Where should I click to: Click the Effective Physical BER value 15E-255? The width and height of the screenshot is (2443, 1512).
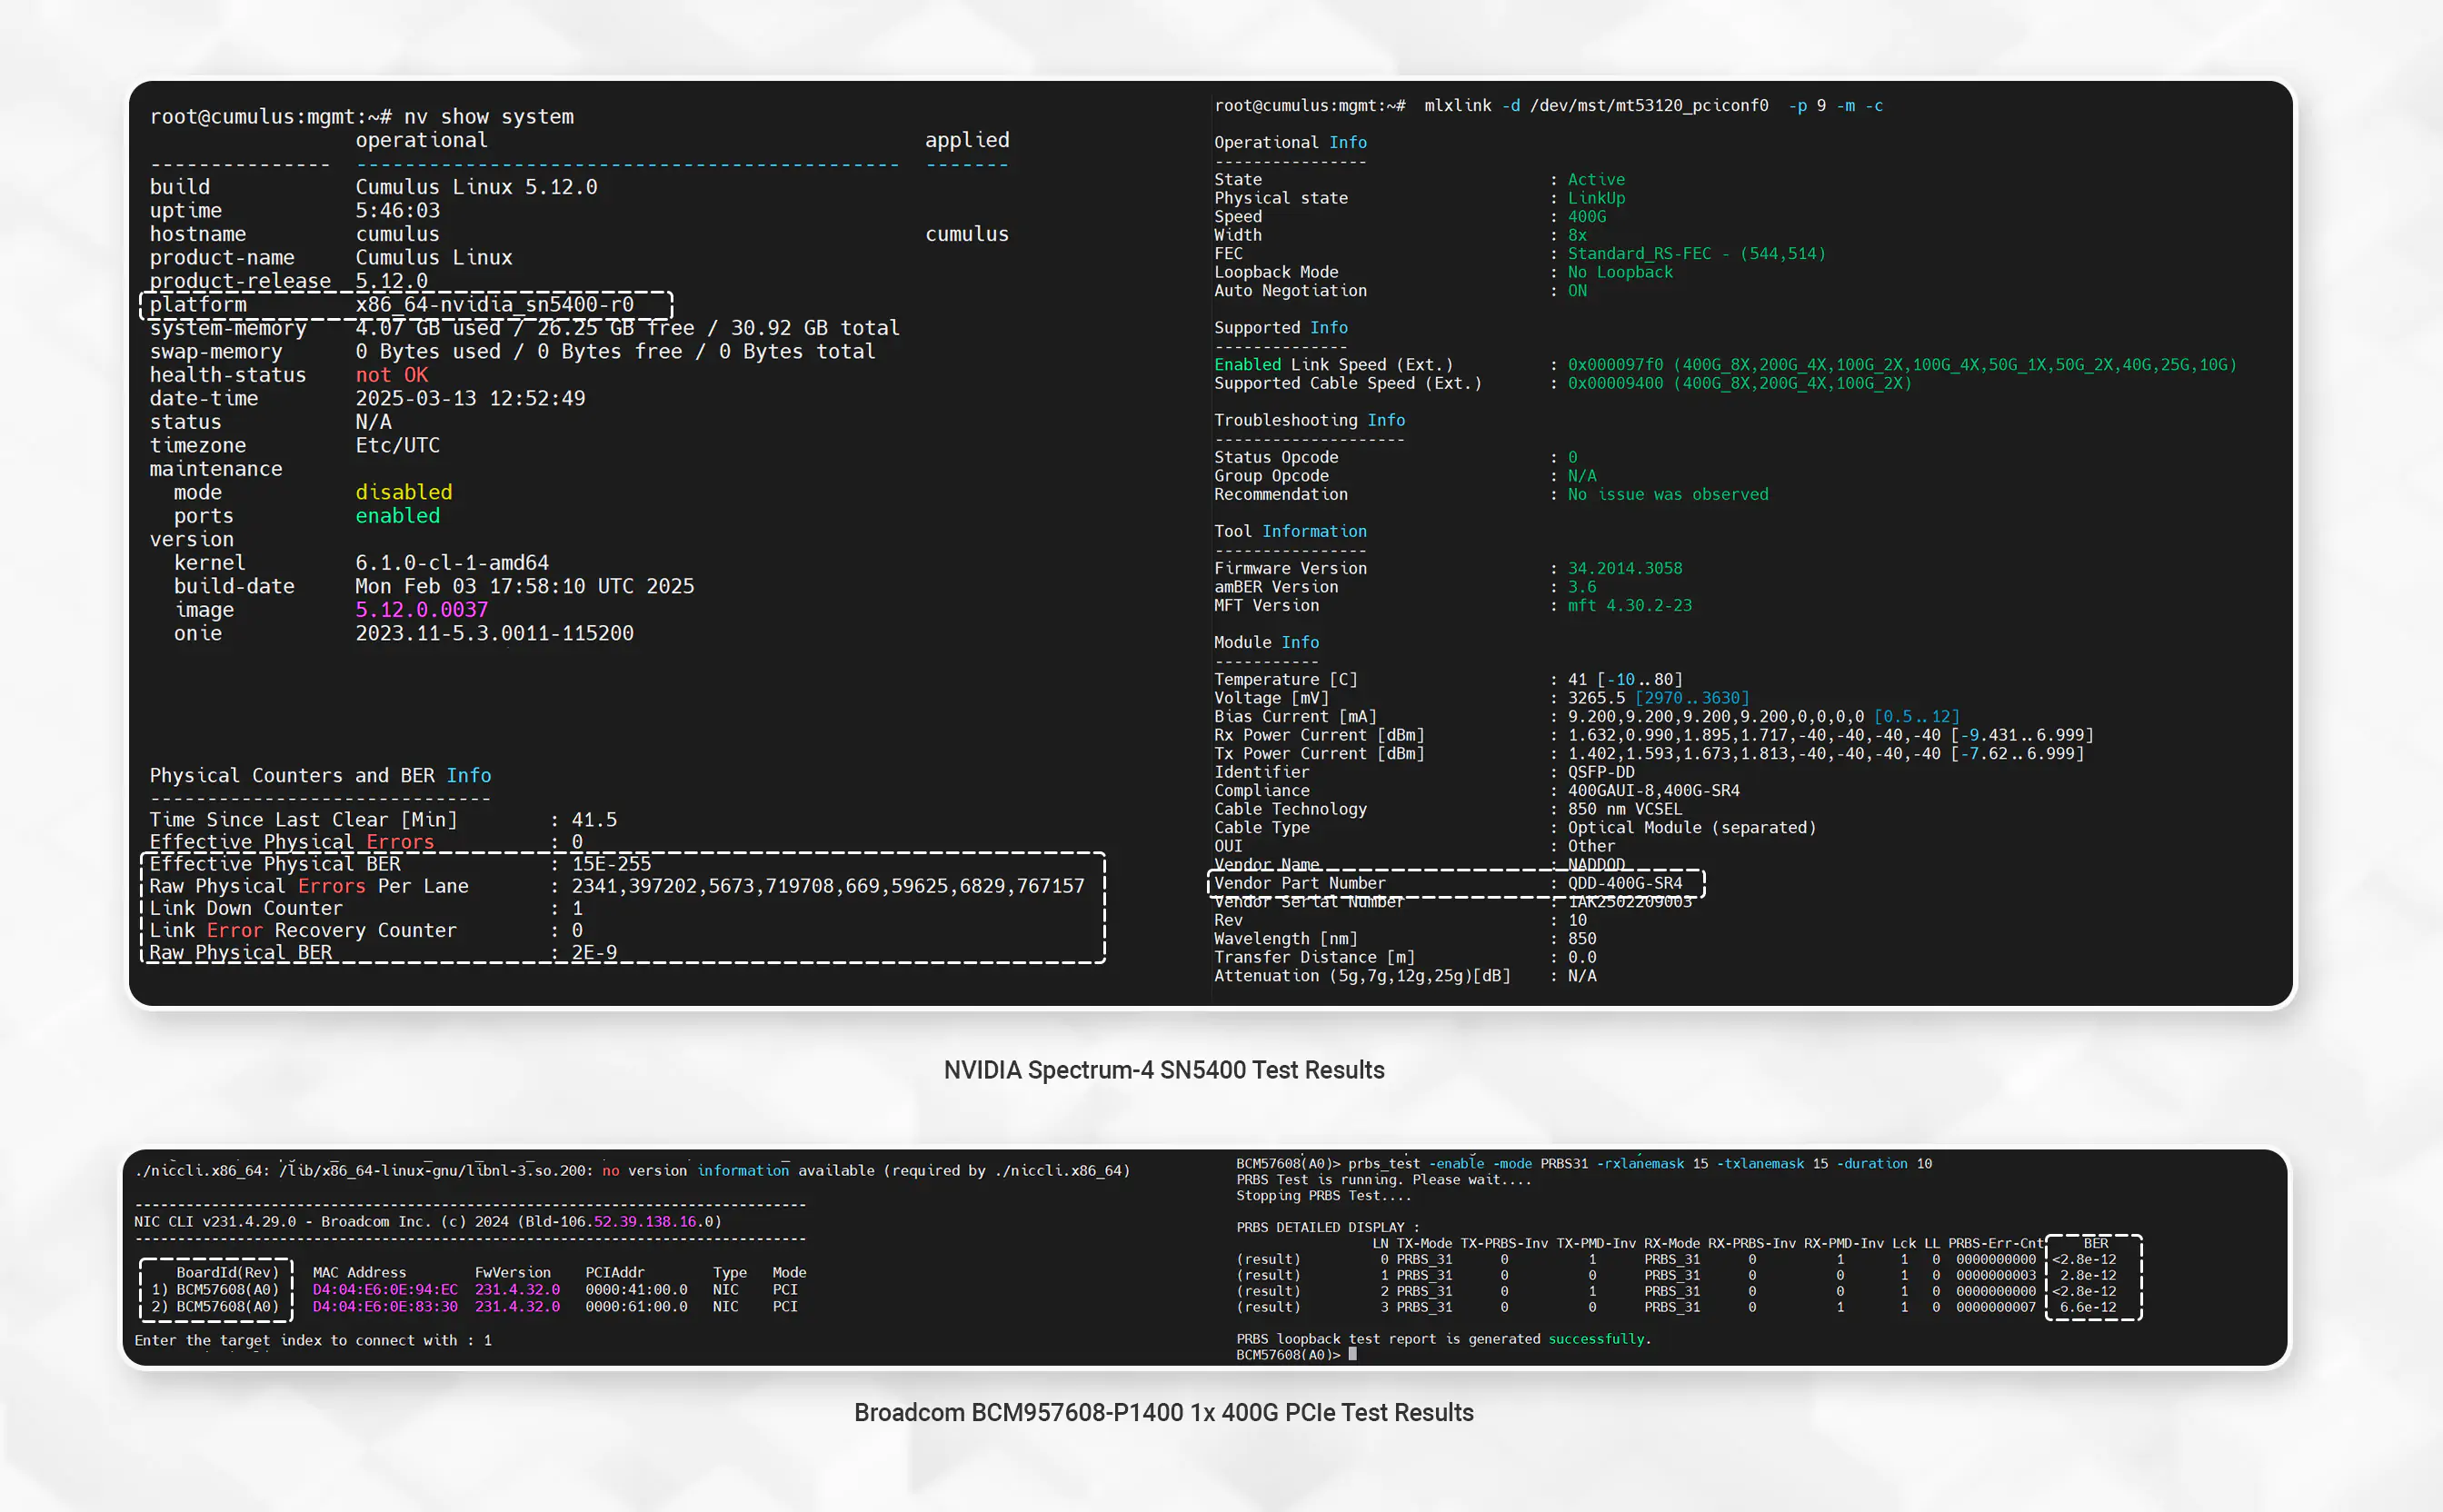pyautogui.click(x=610, y=864)
